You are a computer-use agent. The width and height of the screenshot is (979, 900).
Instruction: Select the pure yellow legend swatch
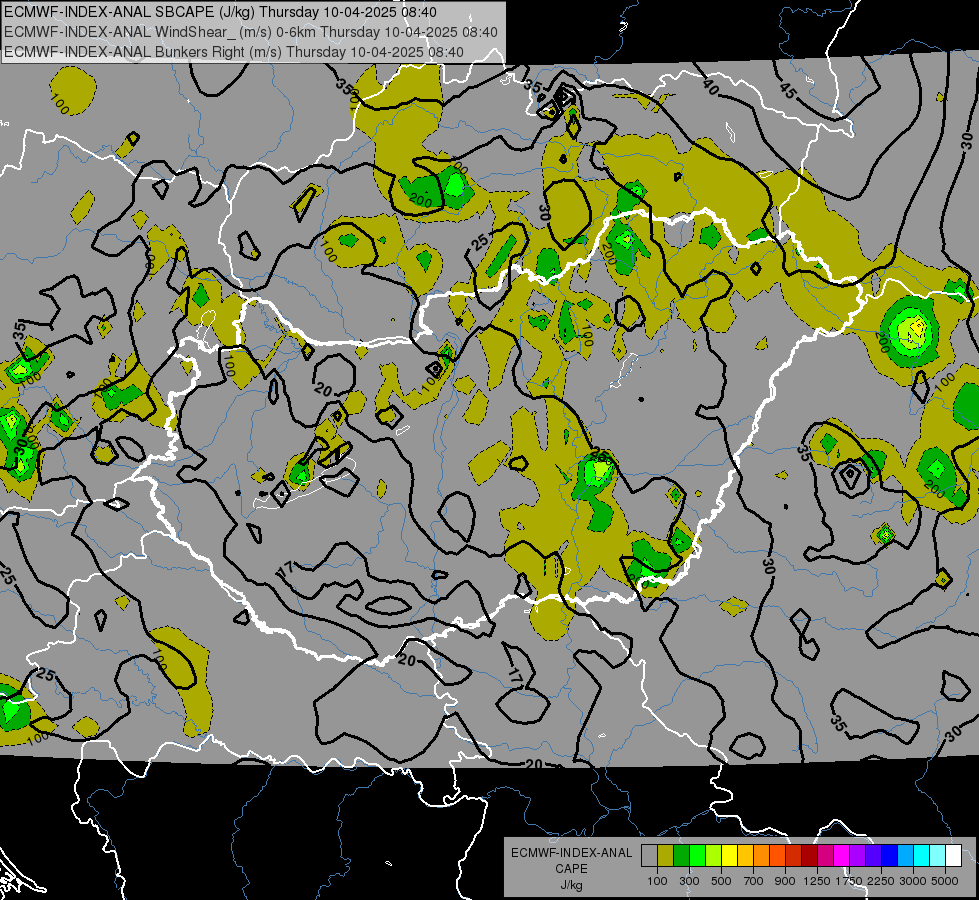point(729,856)
